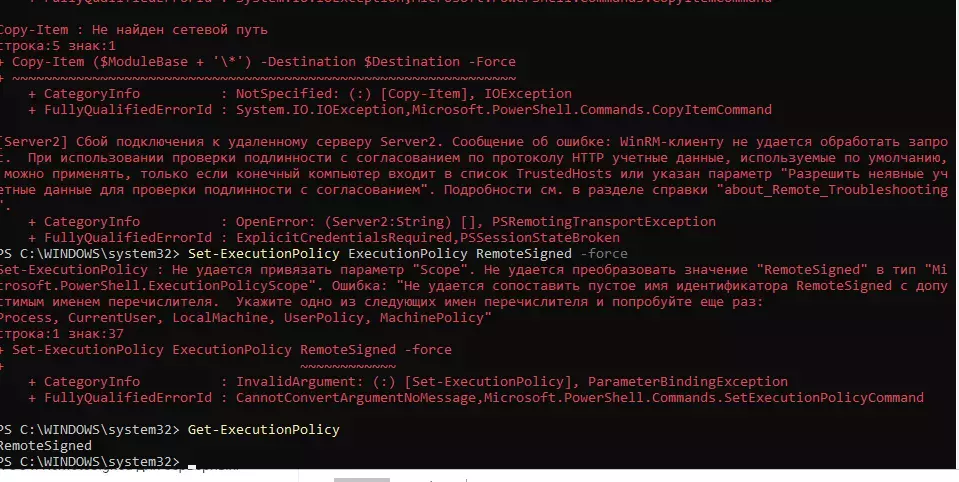The height and width of the screenshot is (482, 959).
Task: Click 'LocalMachine' in the enumerator names list
Action: pos(220,317)
